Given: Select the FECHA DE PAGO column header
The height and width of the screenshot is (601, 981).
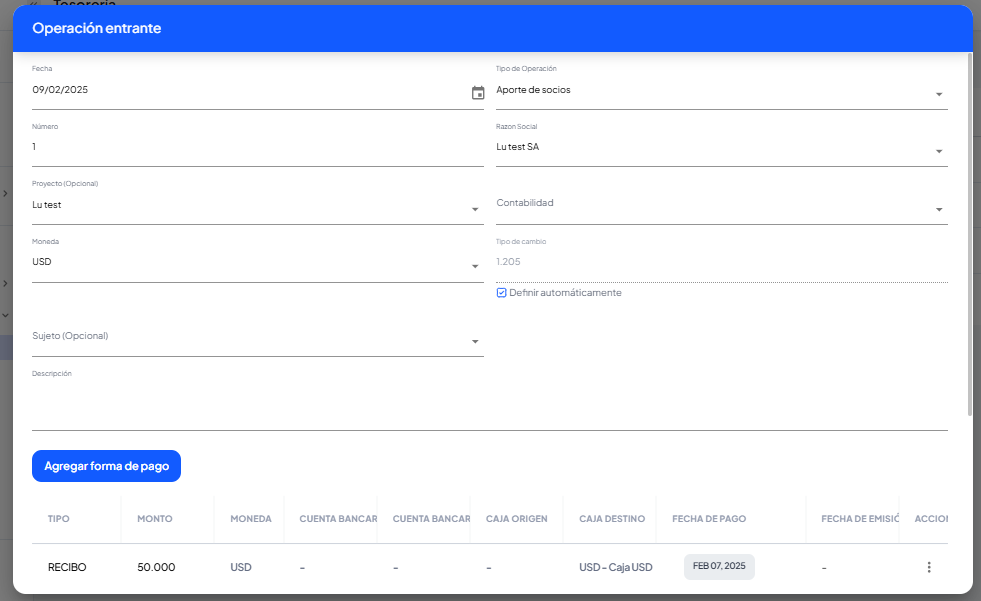Looking at the screenshot, I should pyautogui.click(x=709, y=519).
